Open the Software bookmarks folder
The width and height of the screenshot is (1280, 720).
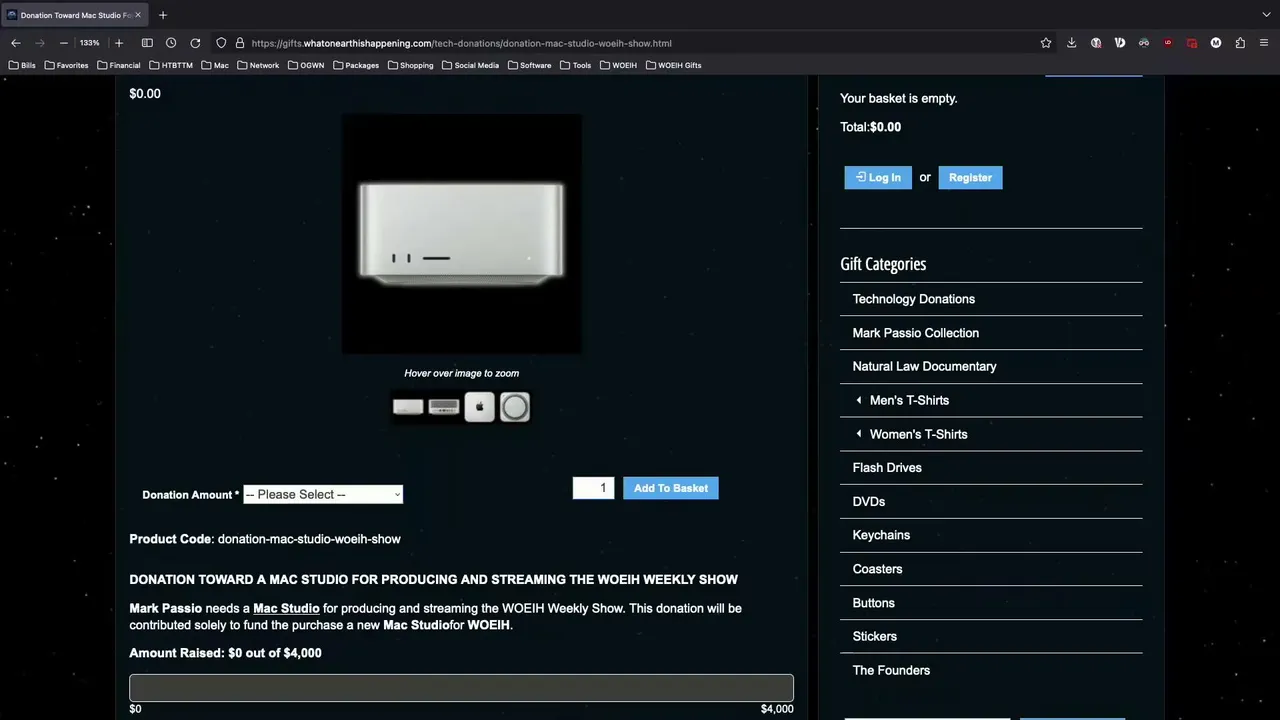(x=530, y=65)
